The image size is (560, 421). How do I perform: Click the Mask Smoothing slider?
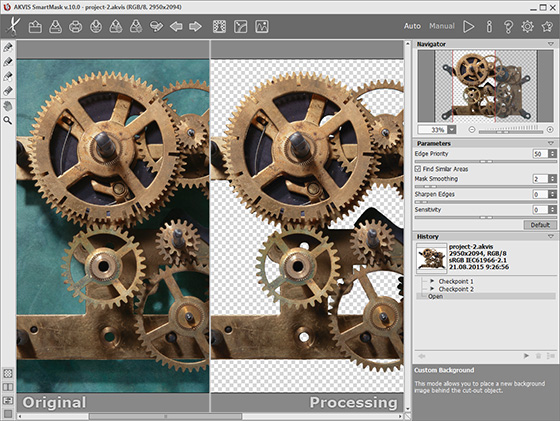pyautogui.click(x=486, y=186)
